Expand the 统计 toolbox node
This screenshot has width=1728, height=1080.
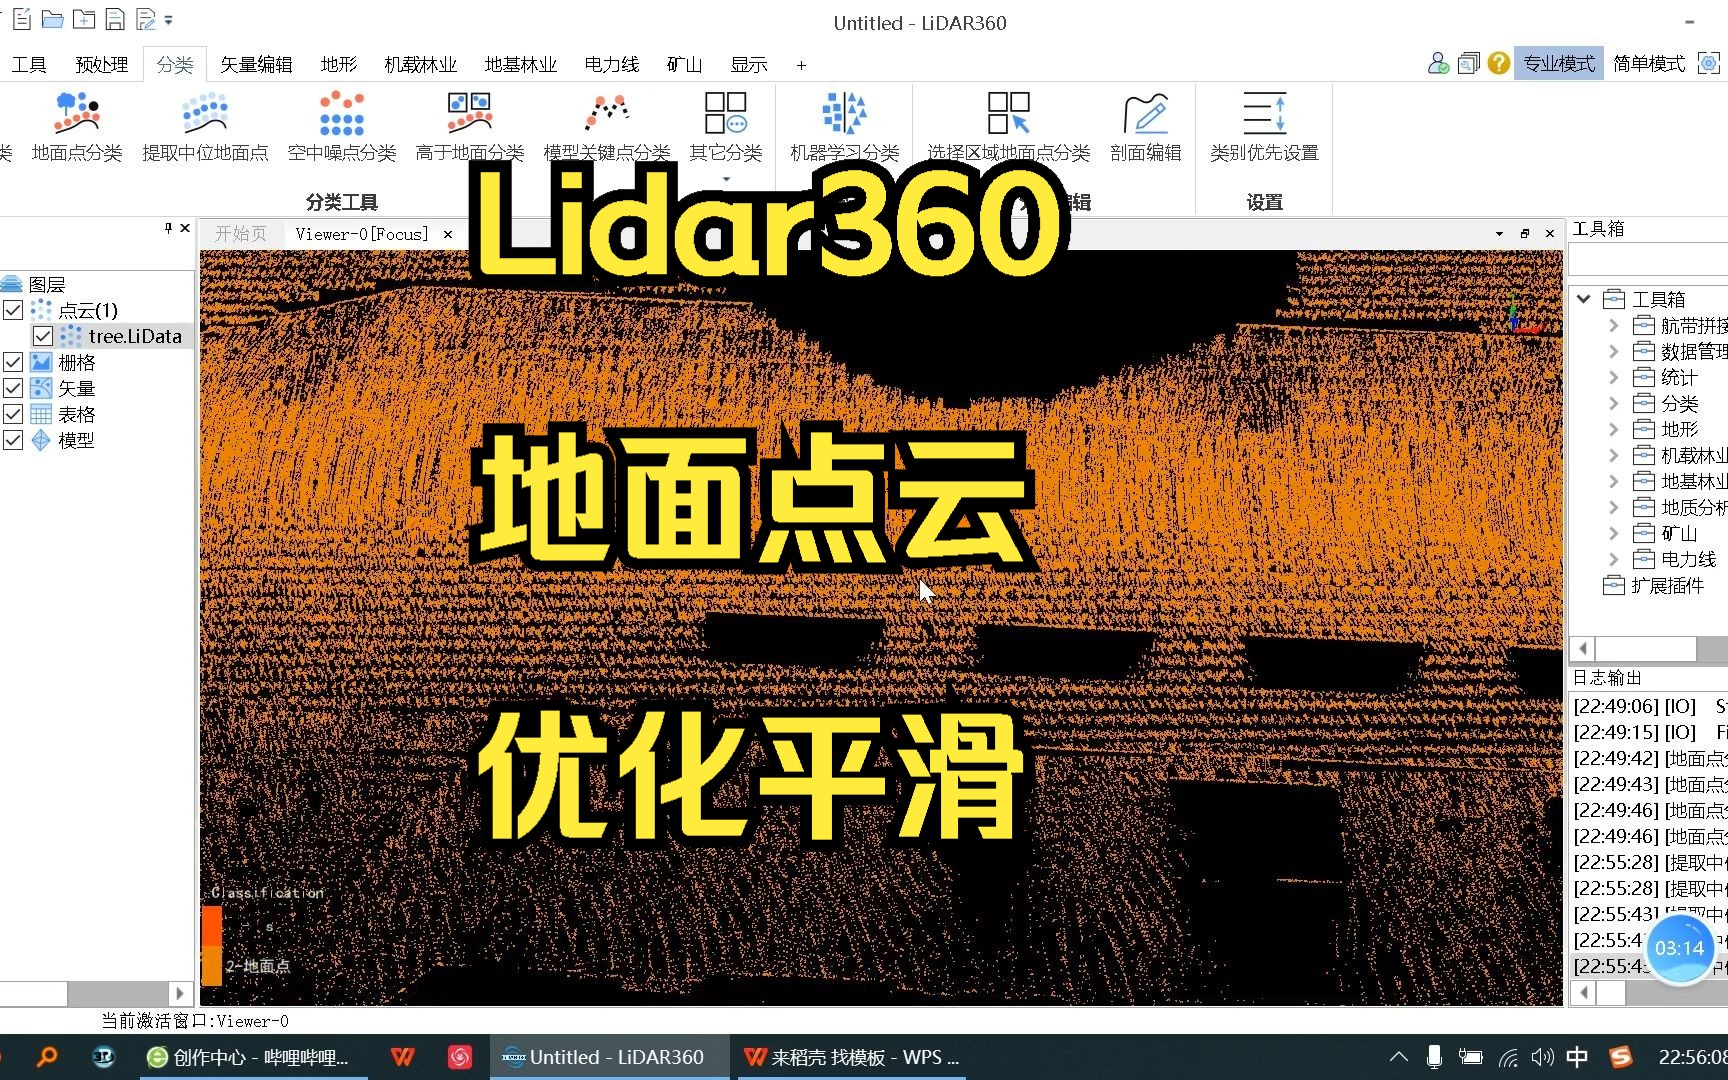pyautogui.click(x=1613, y=377)
